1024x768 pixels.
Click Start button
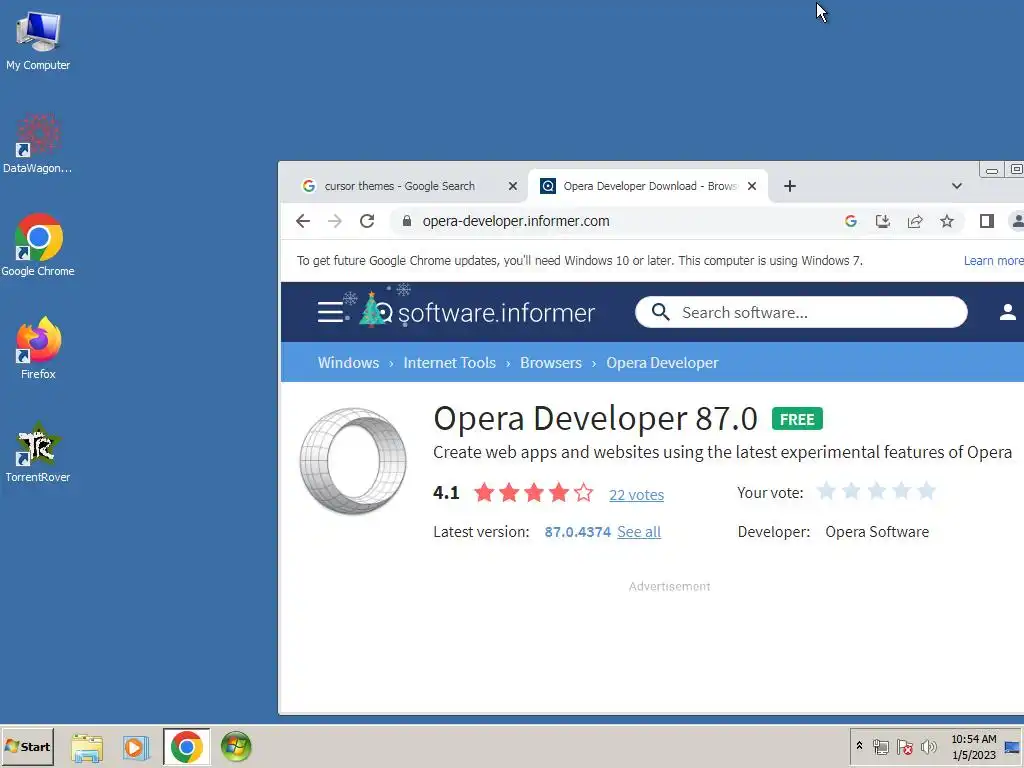[27, 746]
